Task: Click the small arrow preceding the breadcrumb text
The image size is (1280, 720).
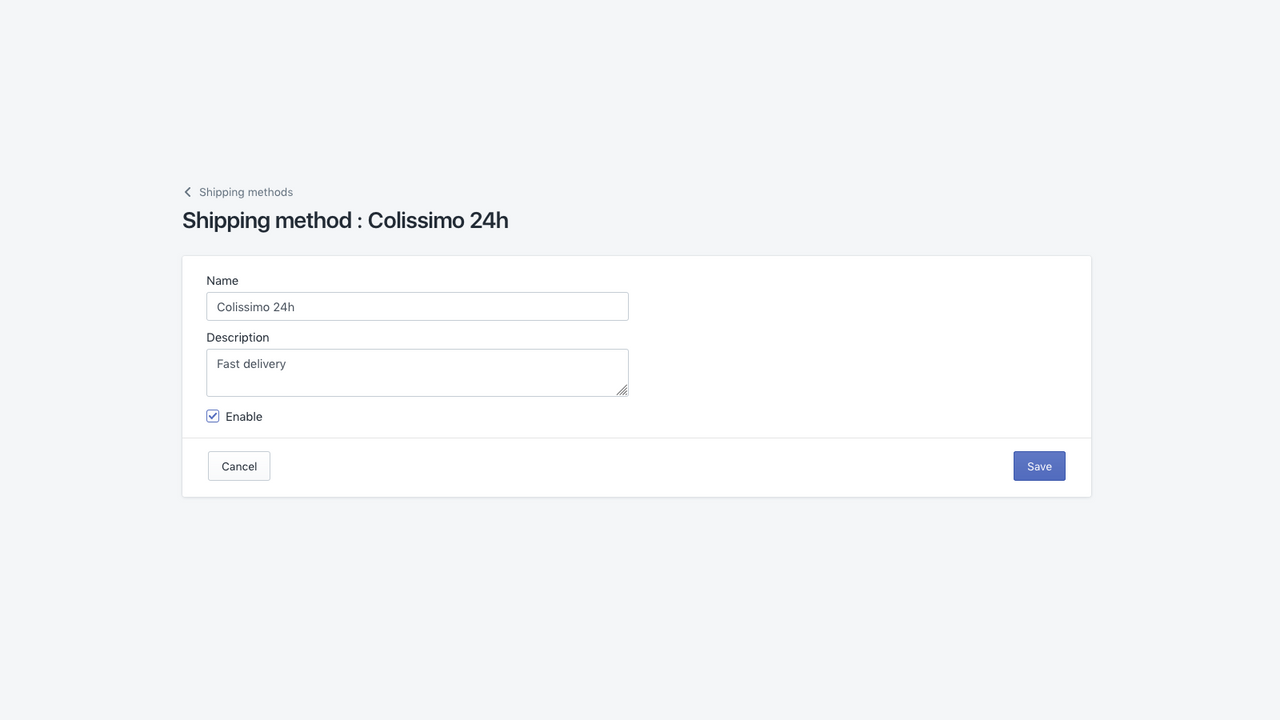Action: pos(187,191)
